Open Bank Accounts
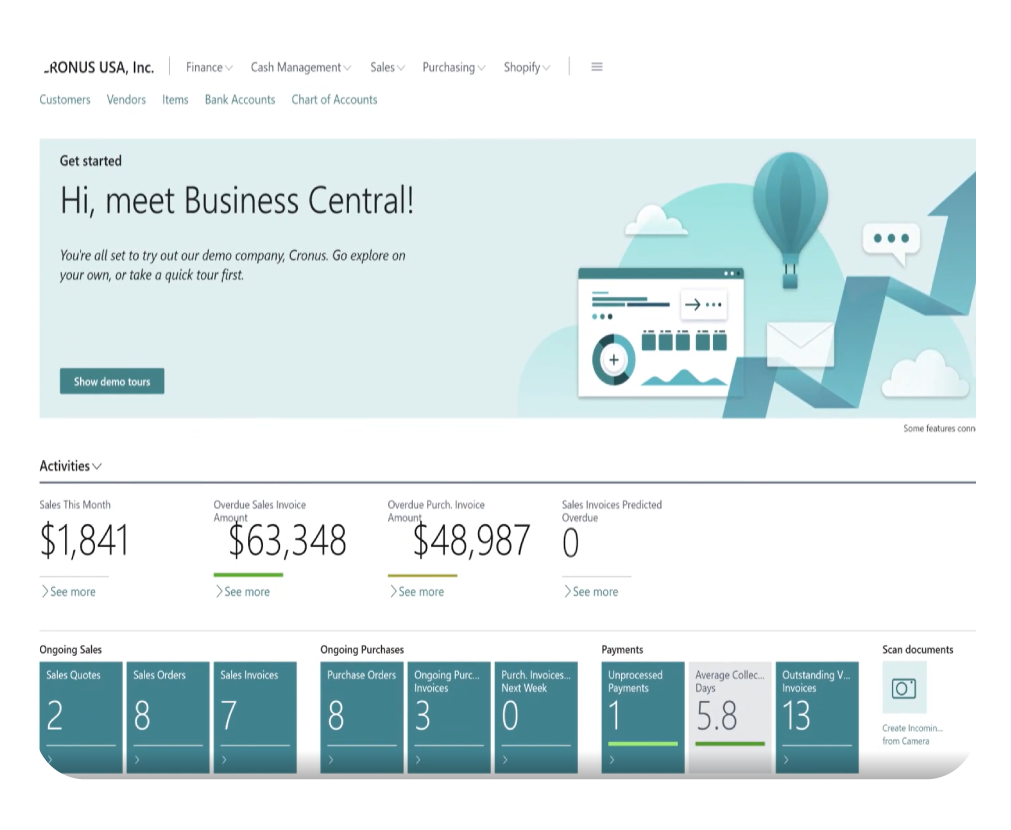The height and width of the screenshot is (830, 1011). click(240, 100)
